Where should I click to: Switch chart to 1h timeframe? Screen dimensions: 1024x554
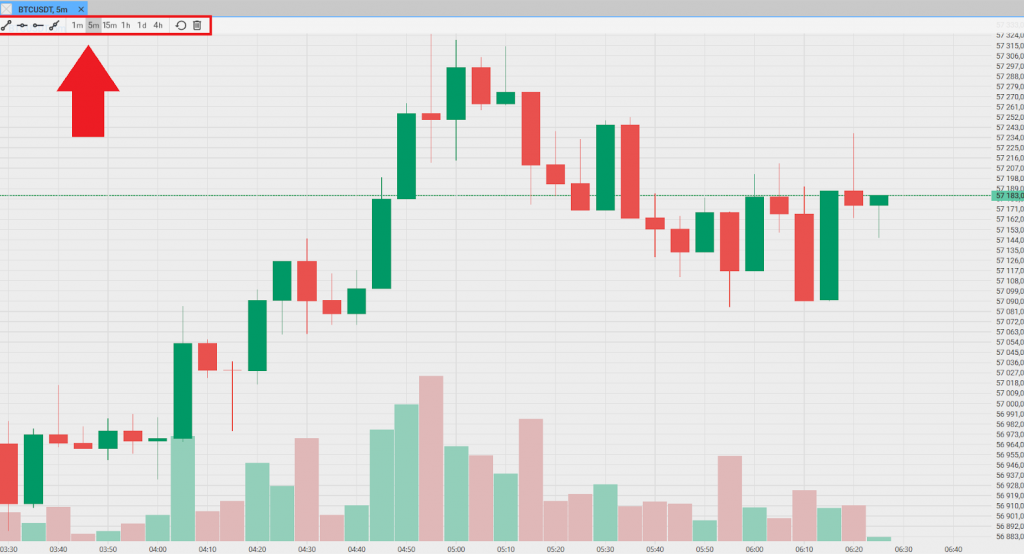click(x=125, y=25)
